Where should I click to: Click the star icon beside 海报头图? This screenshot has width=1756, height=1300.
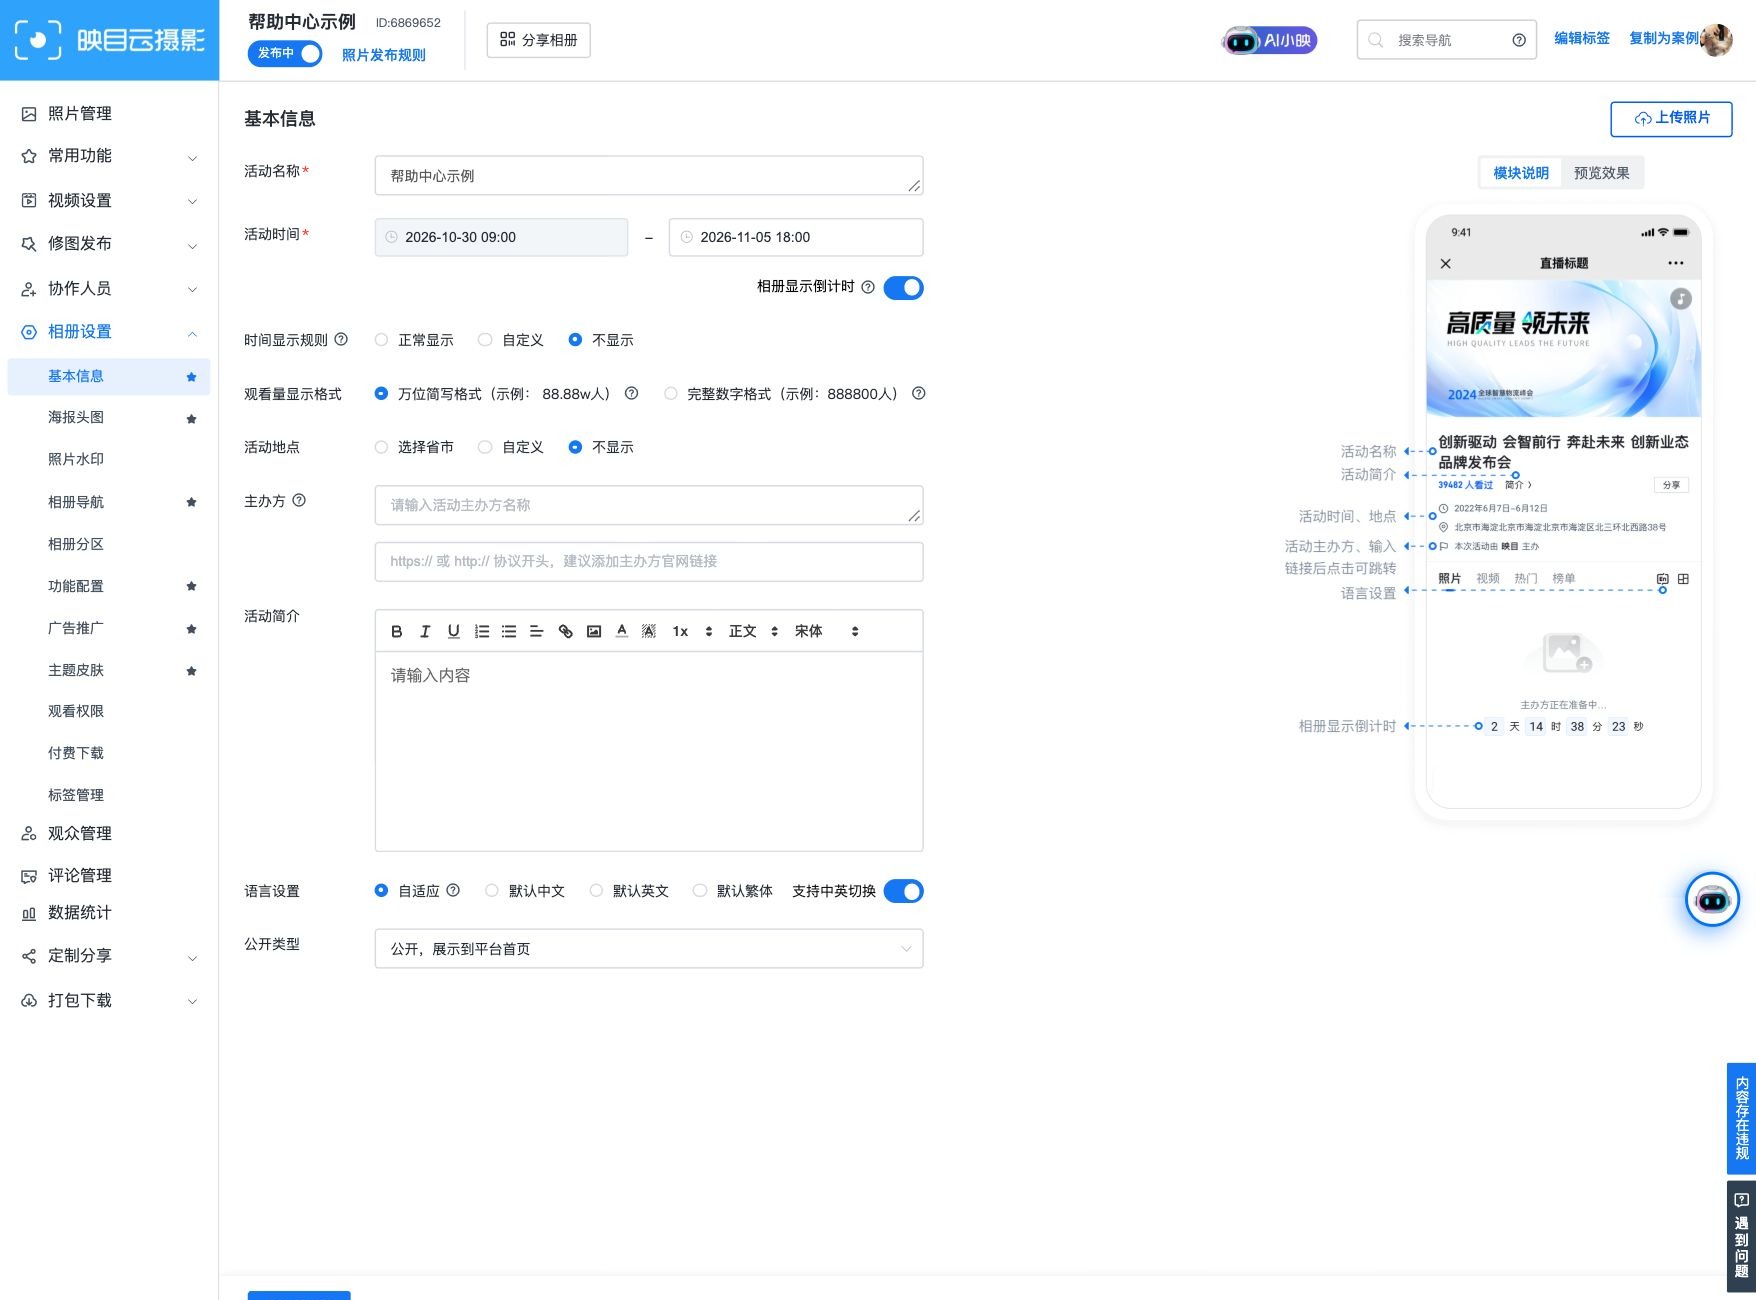coord(191,418)
